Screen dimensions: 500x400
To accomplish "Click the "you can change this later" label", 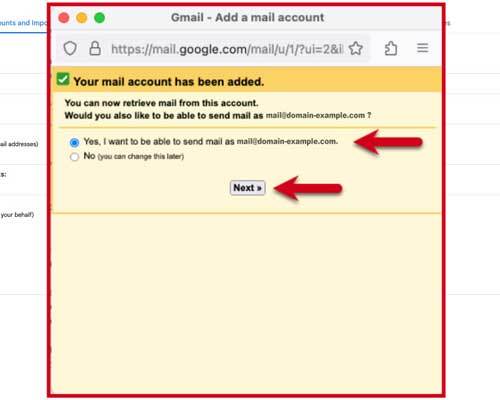I will [141, 156].
